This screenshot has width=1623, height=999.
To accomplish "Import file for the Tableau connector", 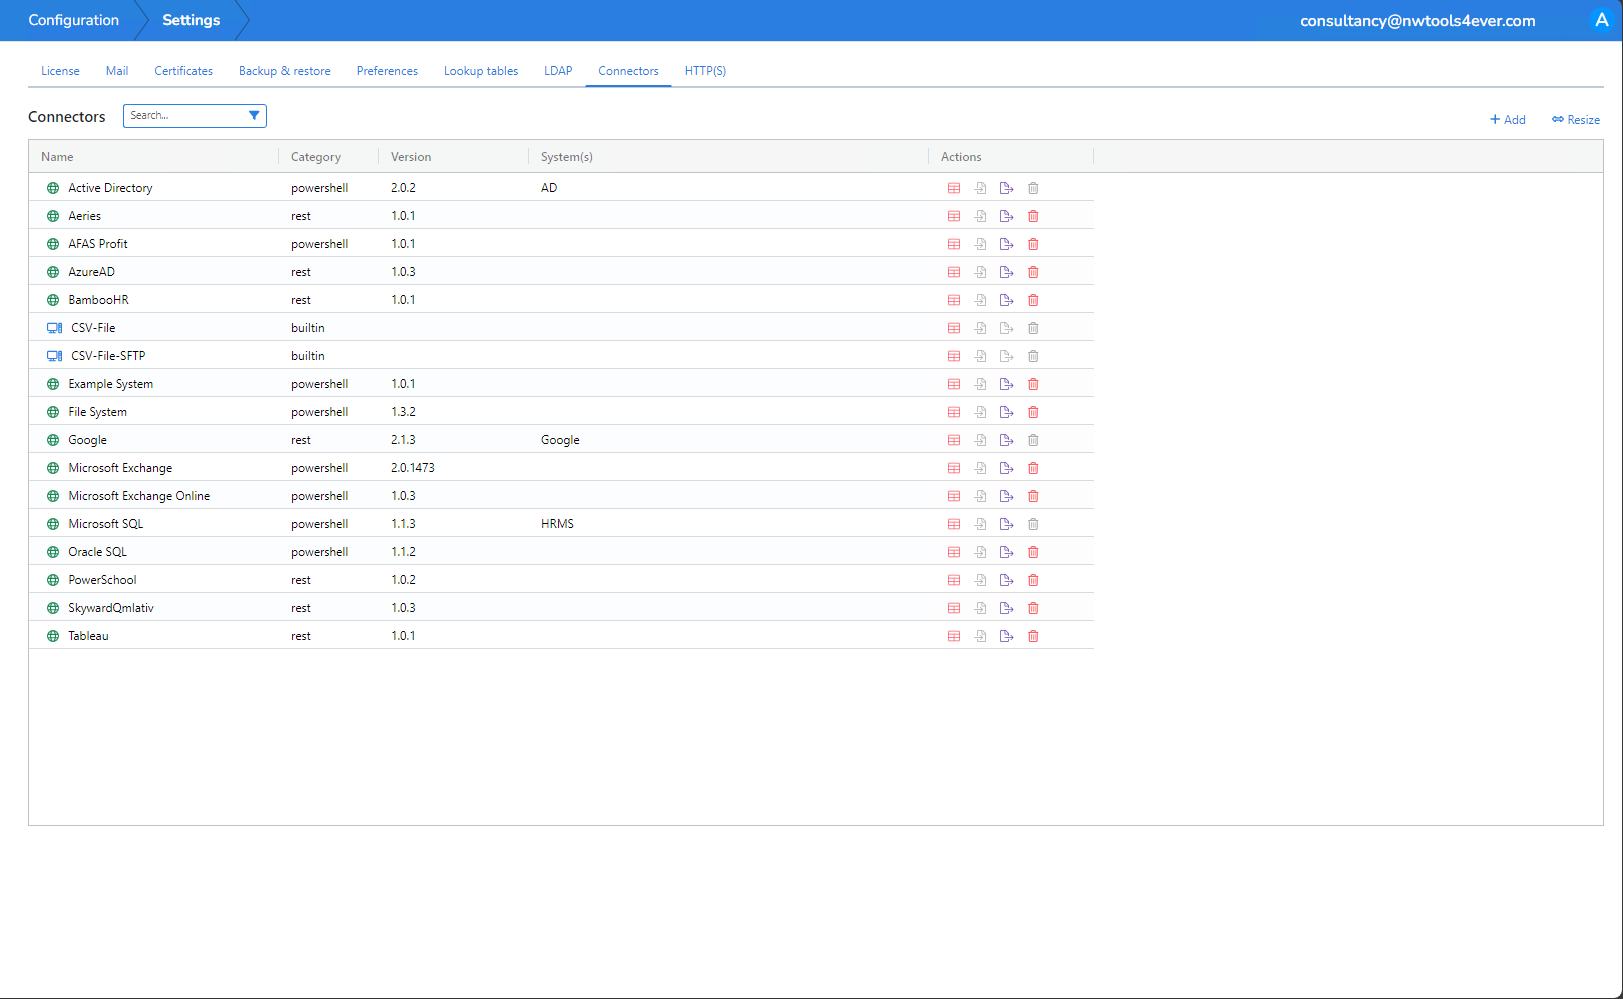I will pyautogui.click(x=980, y=636).
